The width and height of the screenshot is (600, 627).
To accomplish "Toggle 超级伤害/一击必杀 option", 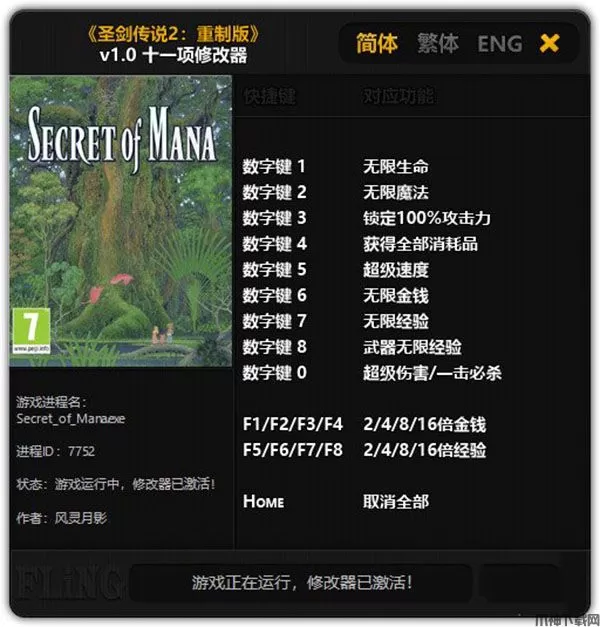I will click(432, 373).
